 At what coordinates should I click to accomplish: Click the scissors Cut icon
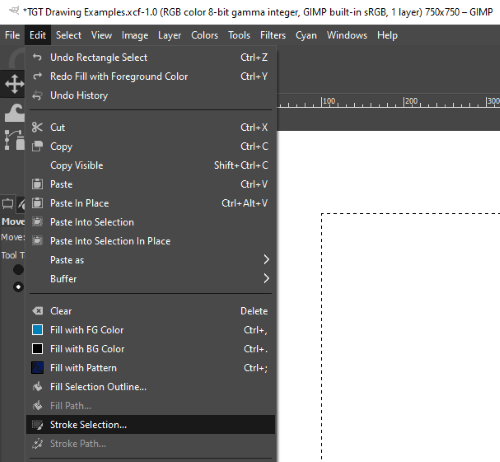pos(37,127)
